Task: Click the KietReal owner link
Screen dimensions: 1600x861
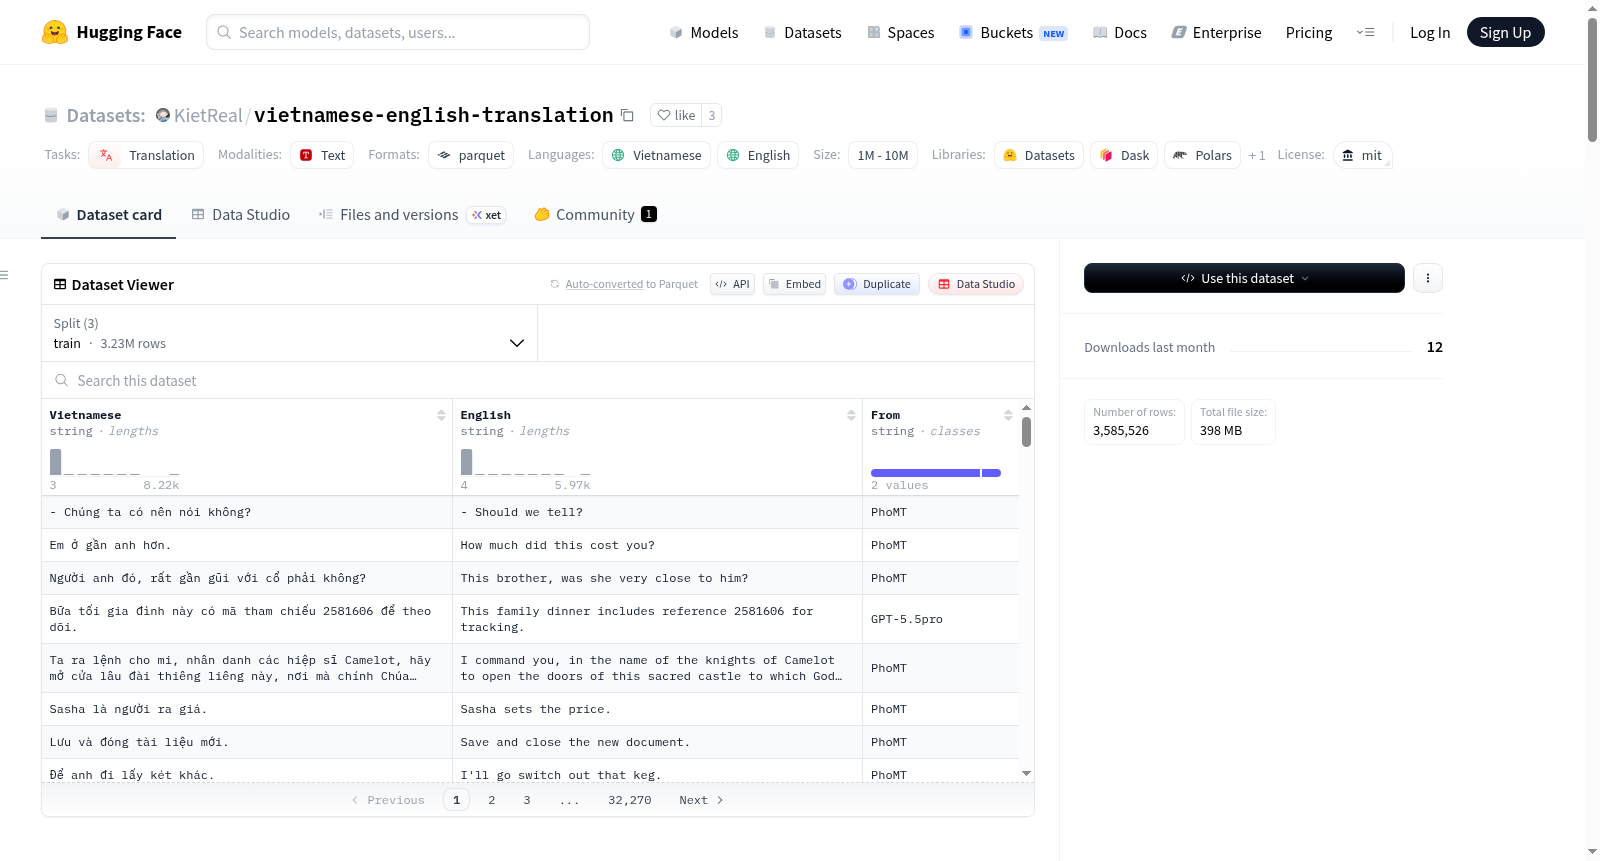Action: coord(208,115)
